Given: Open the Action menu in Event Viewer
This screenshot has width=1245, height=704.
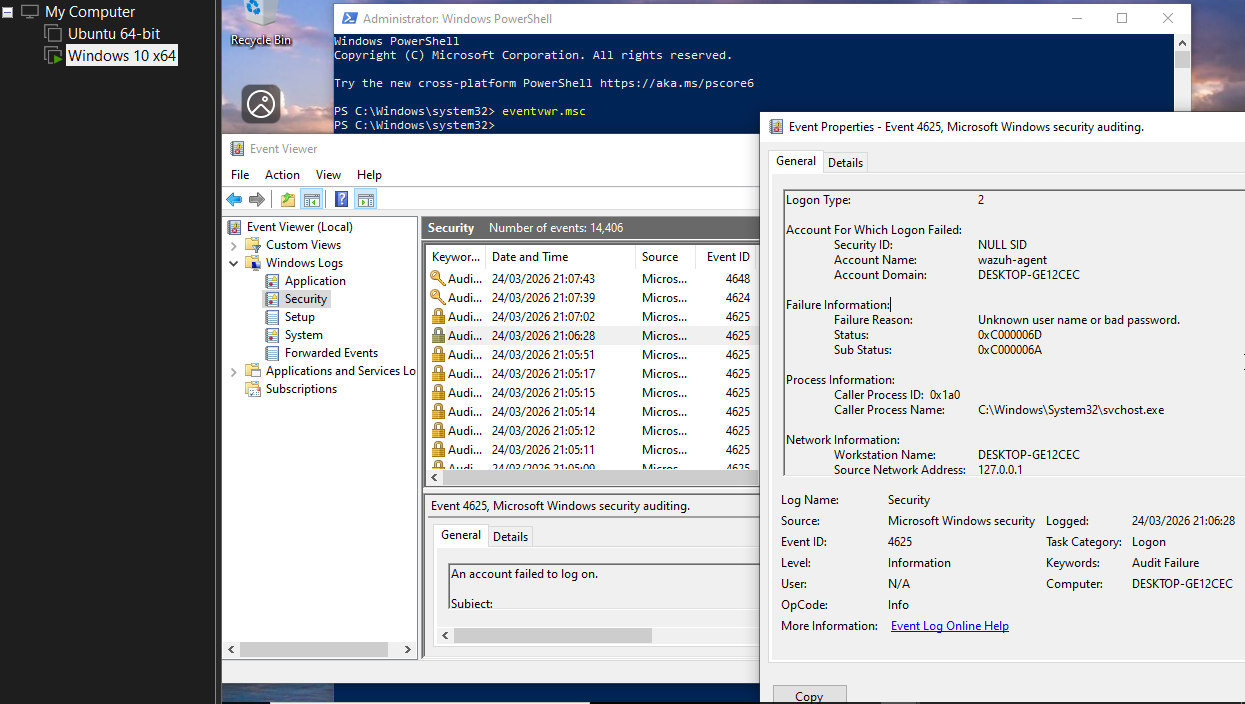Looking at the screenshot, I should click(282, 174).
